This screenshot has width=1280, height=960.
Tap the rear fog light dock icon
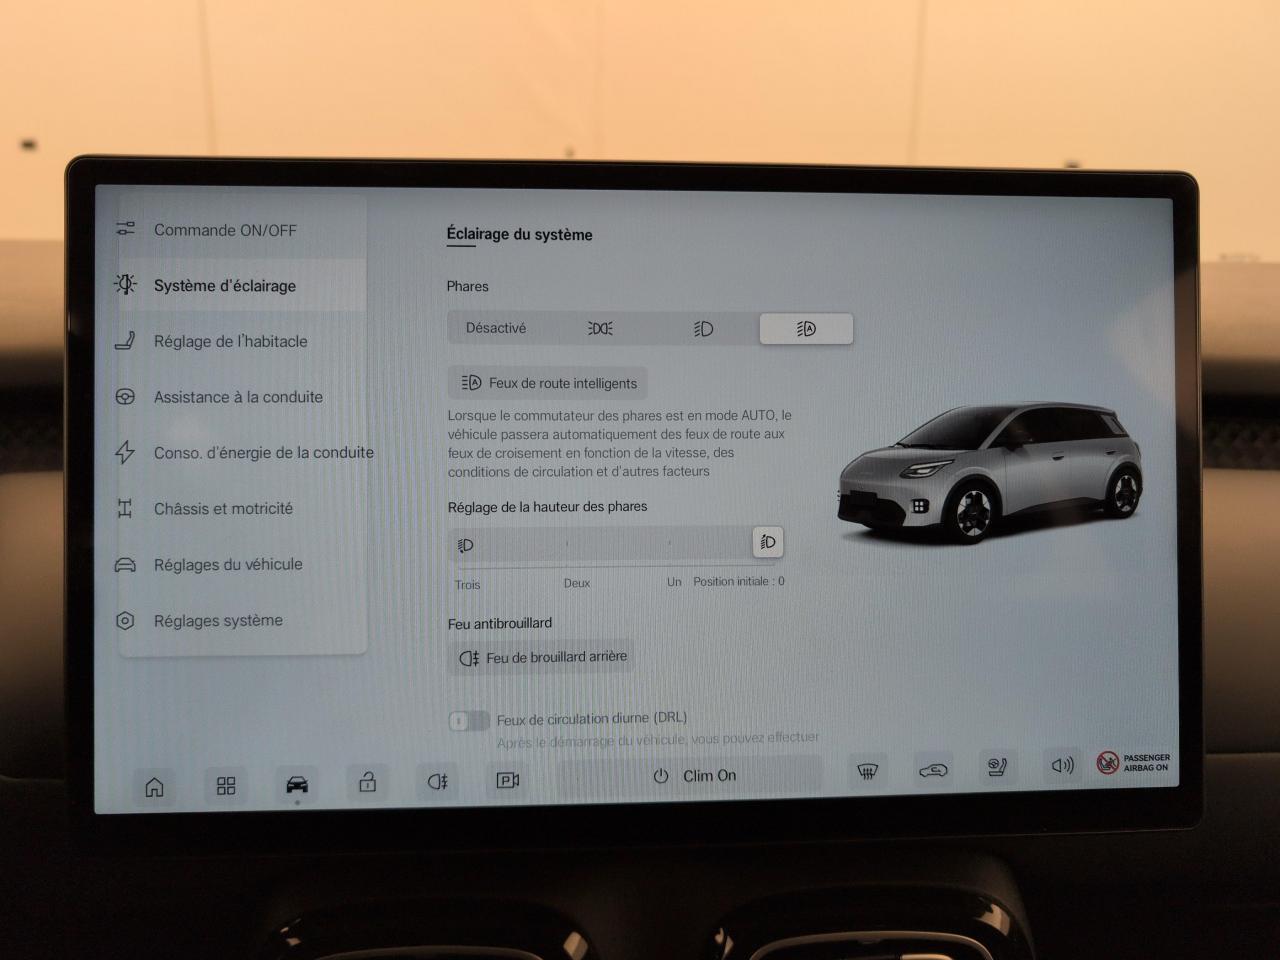438,781
